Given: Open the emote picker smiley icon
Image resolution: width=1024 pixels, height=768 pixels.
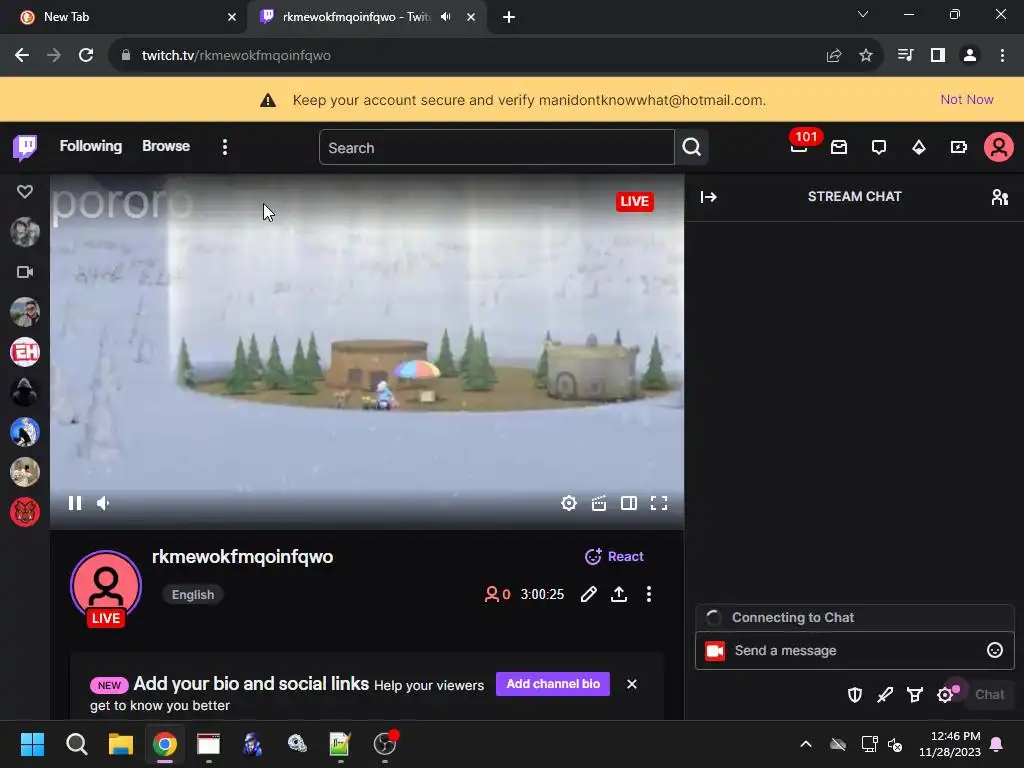Looking at the screenshot, I should [995, 650].
